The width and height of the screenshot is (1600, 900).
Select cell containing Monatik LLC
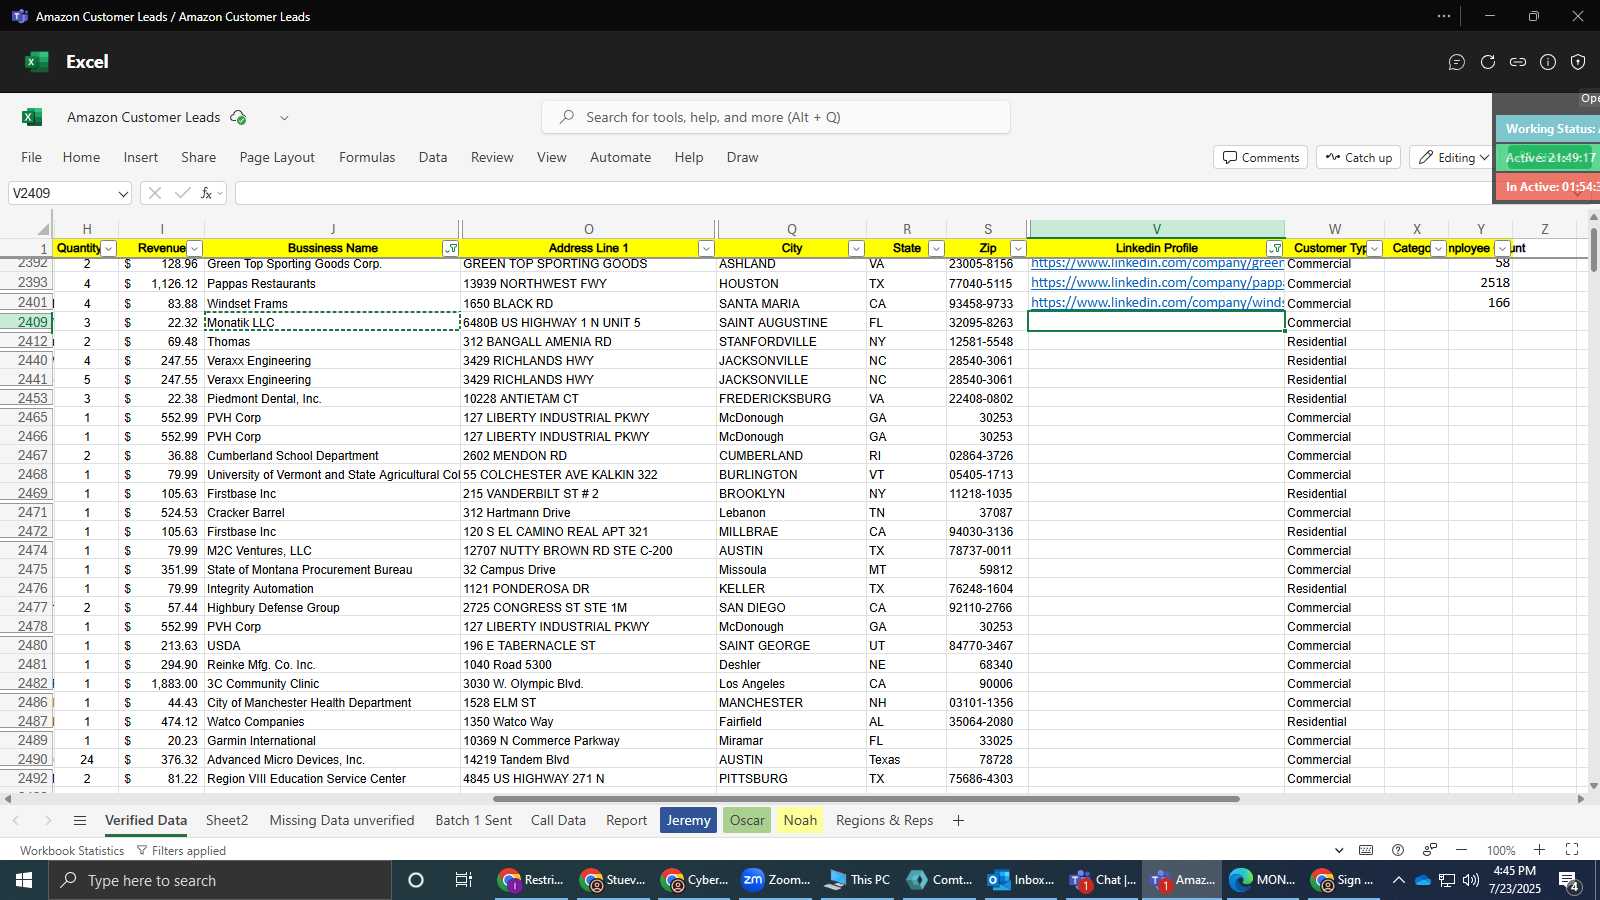click(x=332, y=322)
